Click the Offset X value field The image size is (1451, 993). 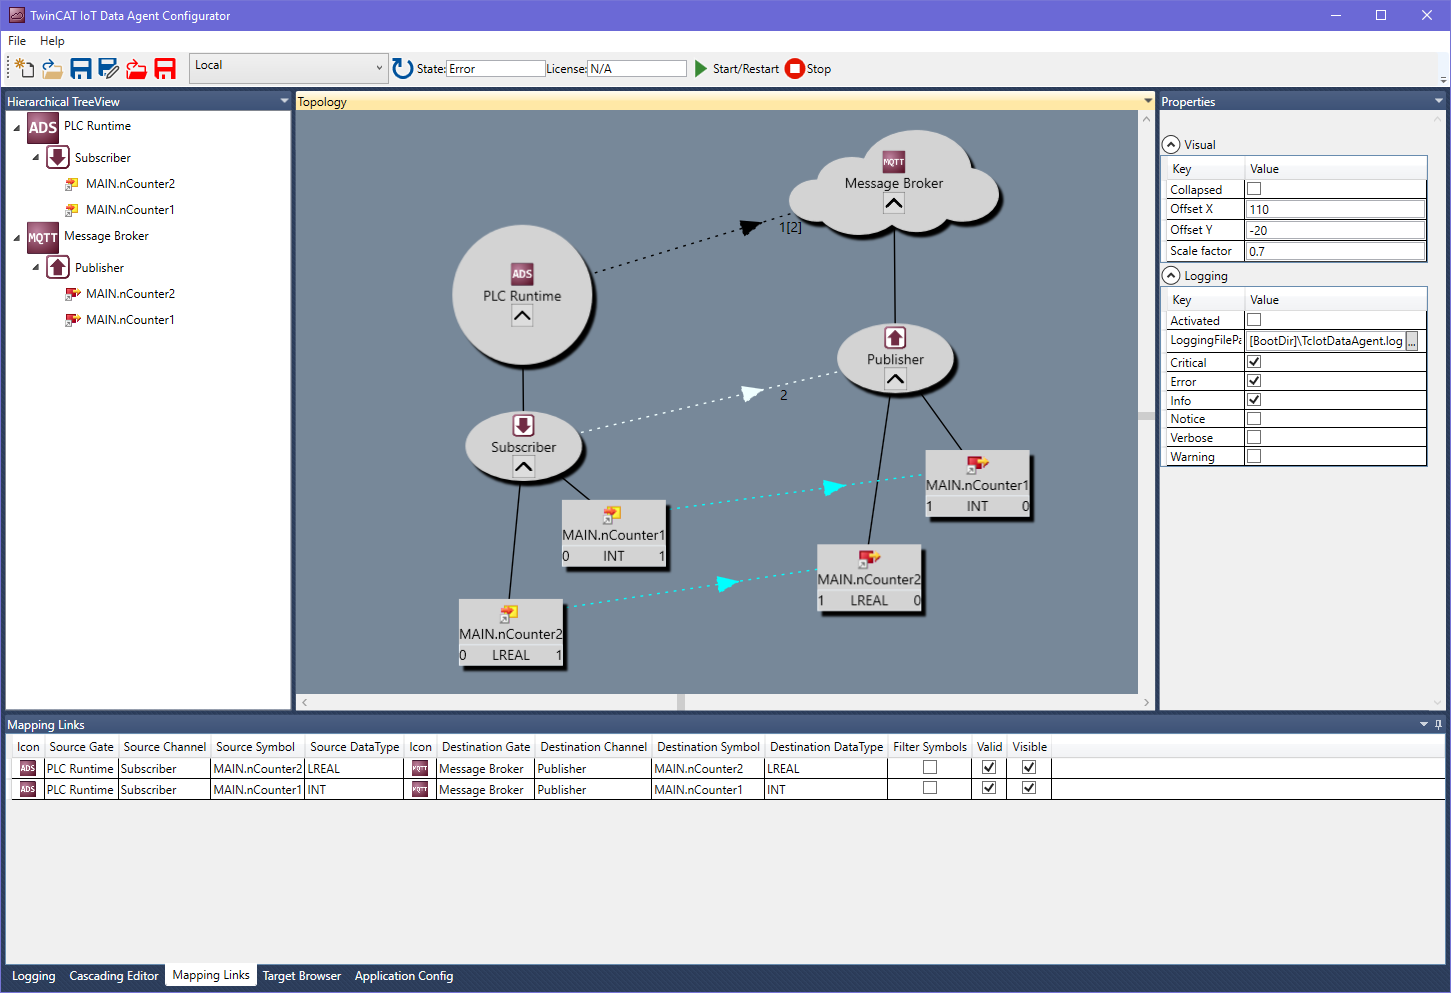(1335, 209)
